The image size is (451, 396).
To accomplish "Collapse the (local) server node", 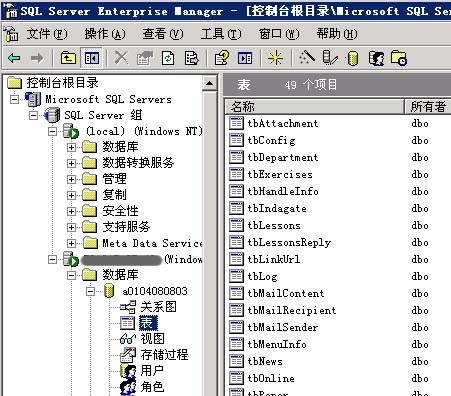I will tap(52, 131).
